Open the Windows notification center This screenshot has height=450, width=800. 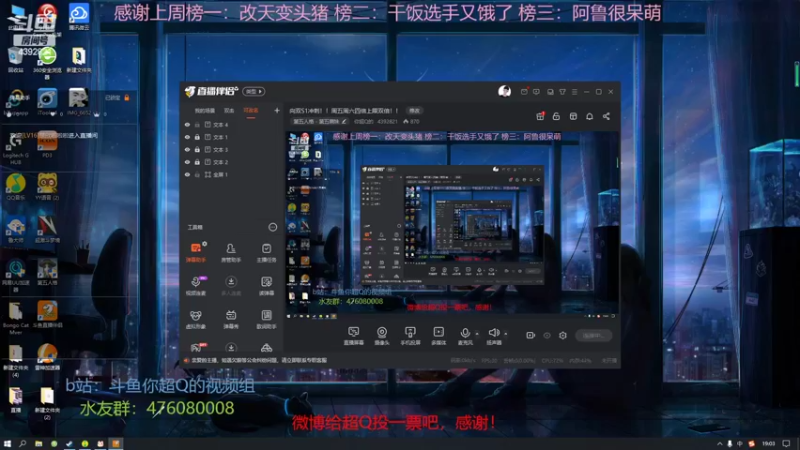786,444
